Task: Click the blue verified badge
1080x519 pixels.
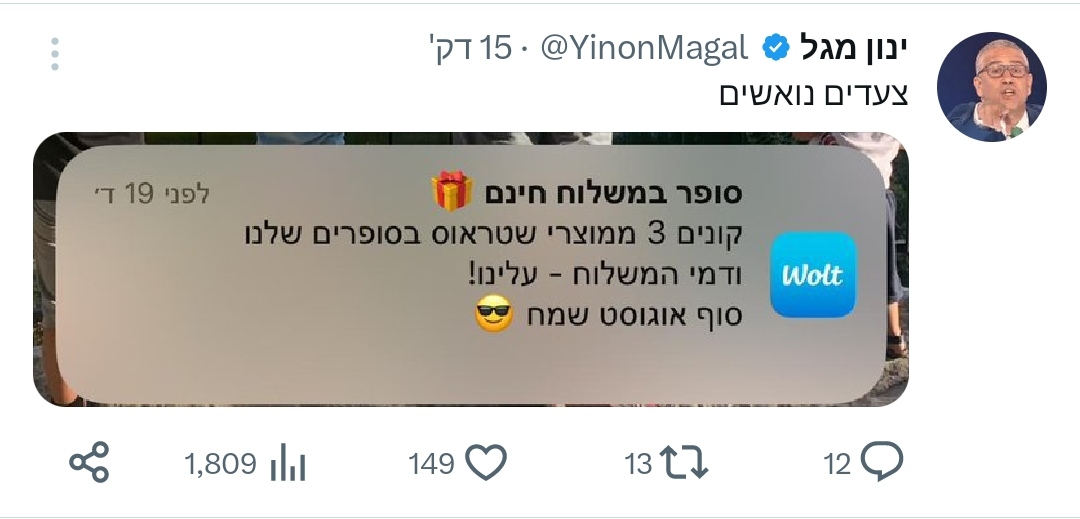Action: 776,48
